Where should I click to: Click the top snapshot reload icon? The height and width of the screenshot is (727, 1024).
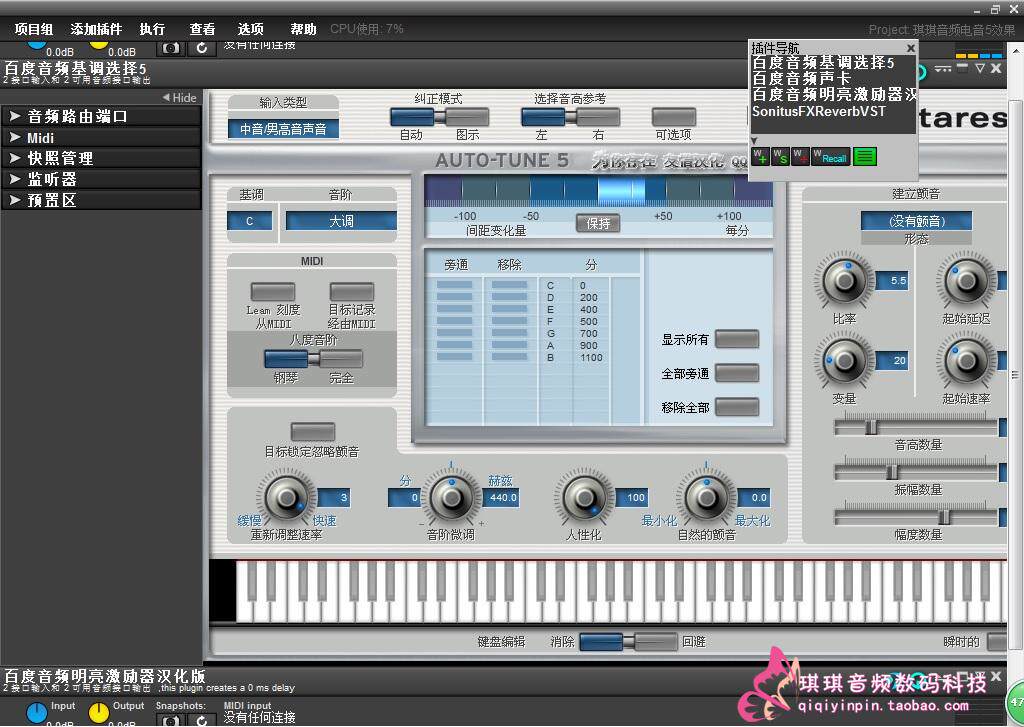click(x=202, y=48)
